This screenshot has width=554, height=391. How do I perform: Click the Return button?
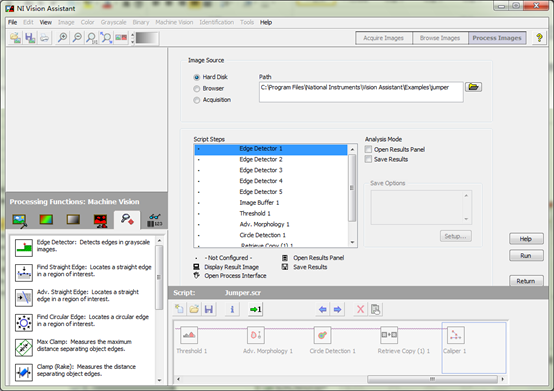(x=526, y=281)
